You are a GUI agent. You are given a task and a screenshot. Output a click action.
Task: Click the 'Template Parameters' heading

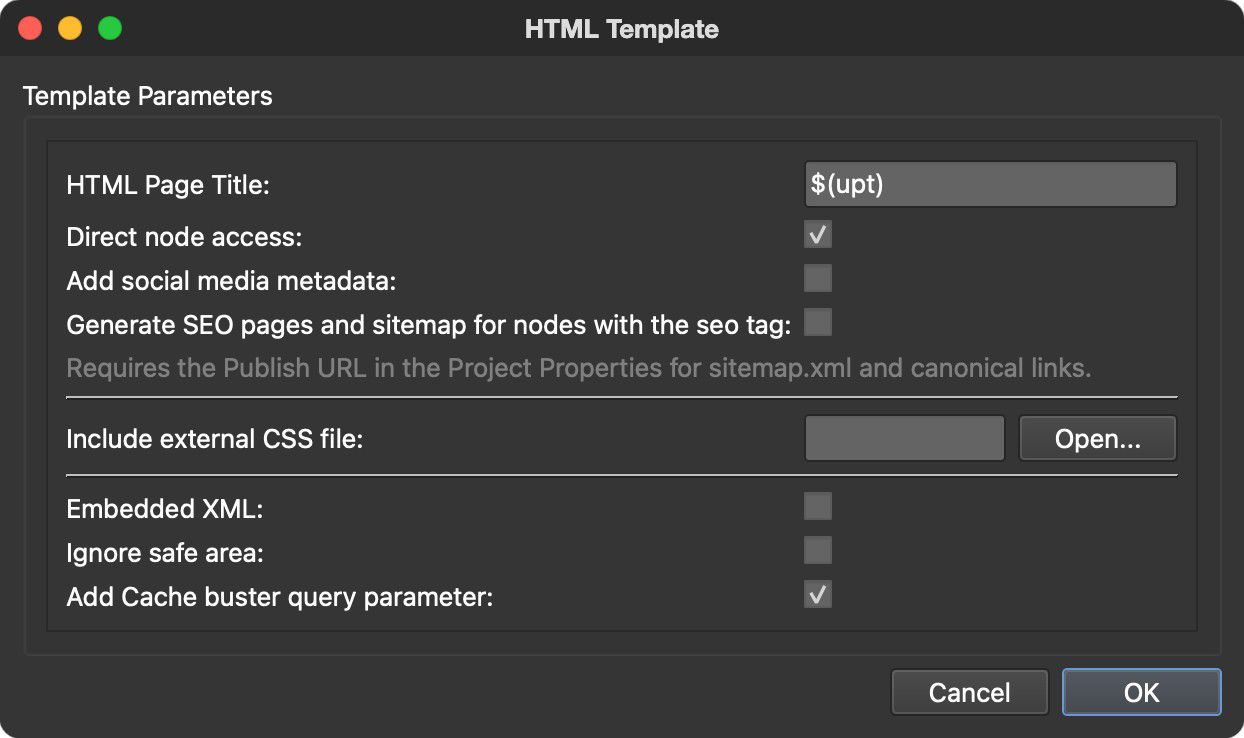tap(147, 96)
